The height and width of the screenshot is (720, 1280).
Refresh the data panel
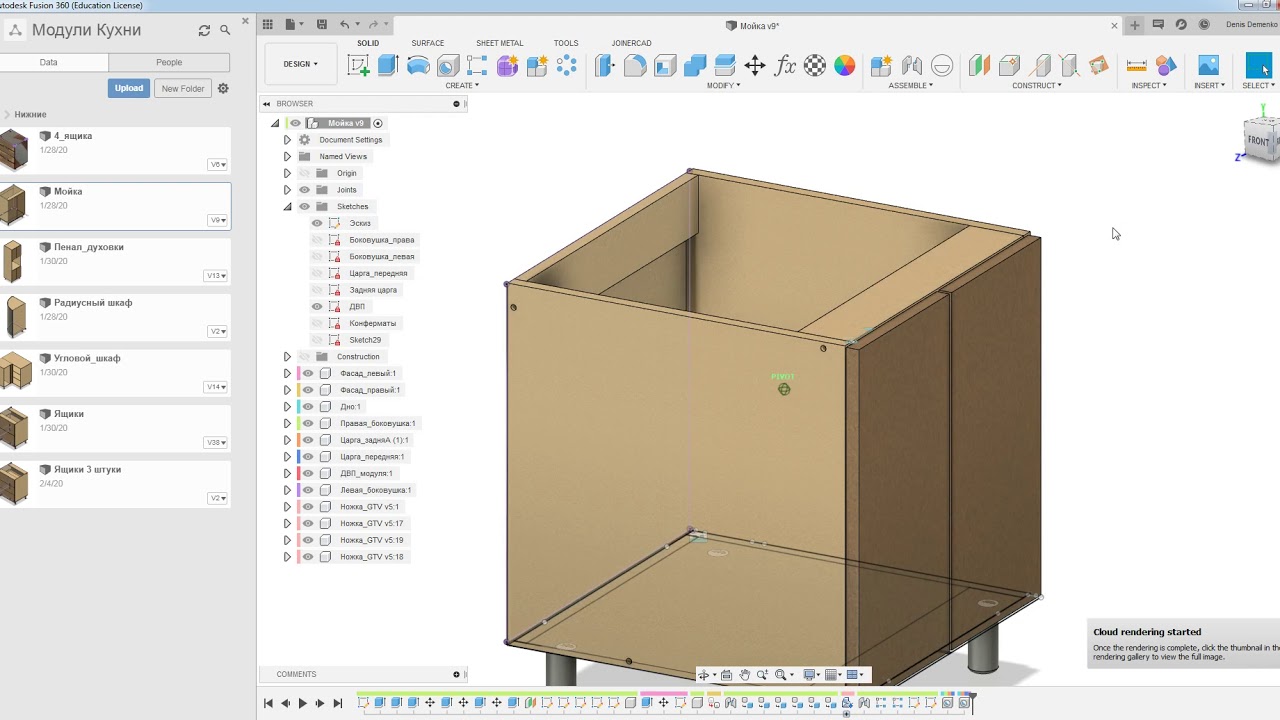205,30
